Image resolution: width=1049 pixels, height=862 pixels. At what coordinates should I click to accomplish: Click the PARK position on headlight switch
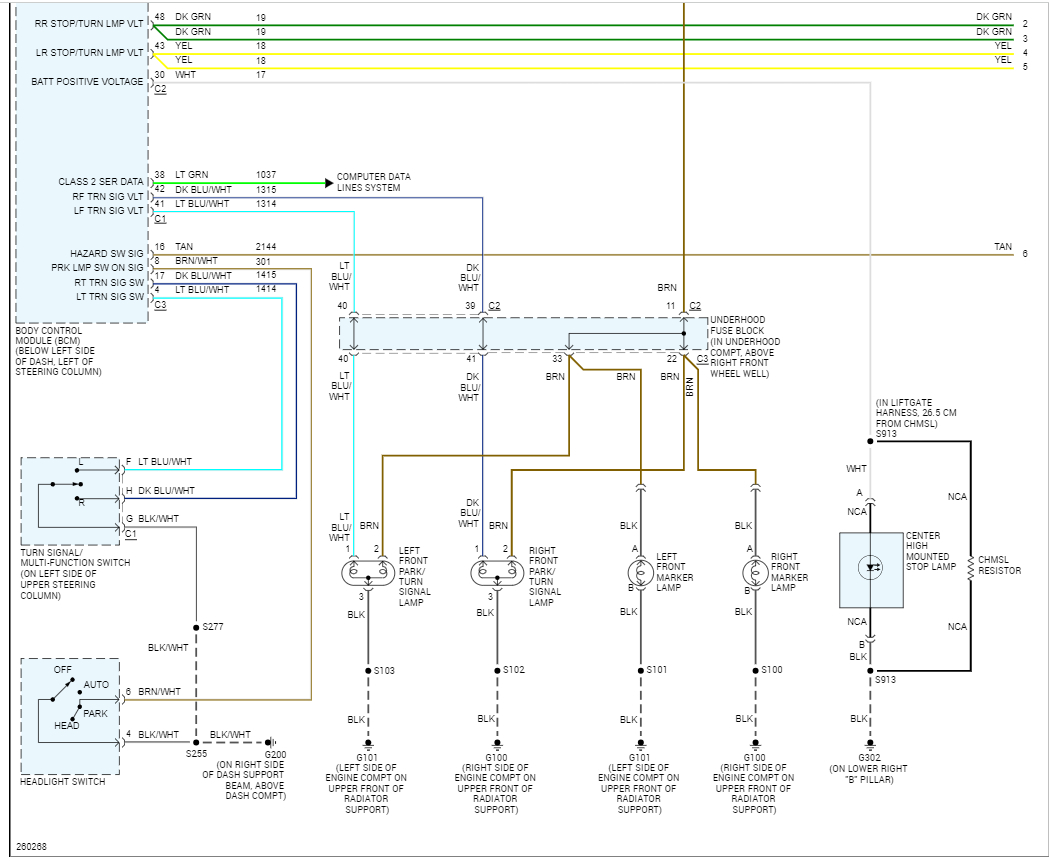coord(95,713)
